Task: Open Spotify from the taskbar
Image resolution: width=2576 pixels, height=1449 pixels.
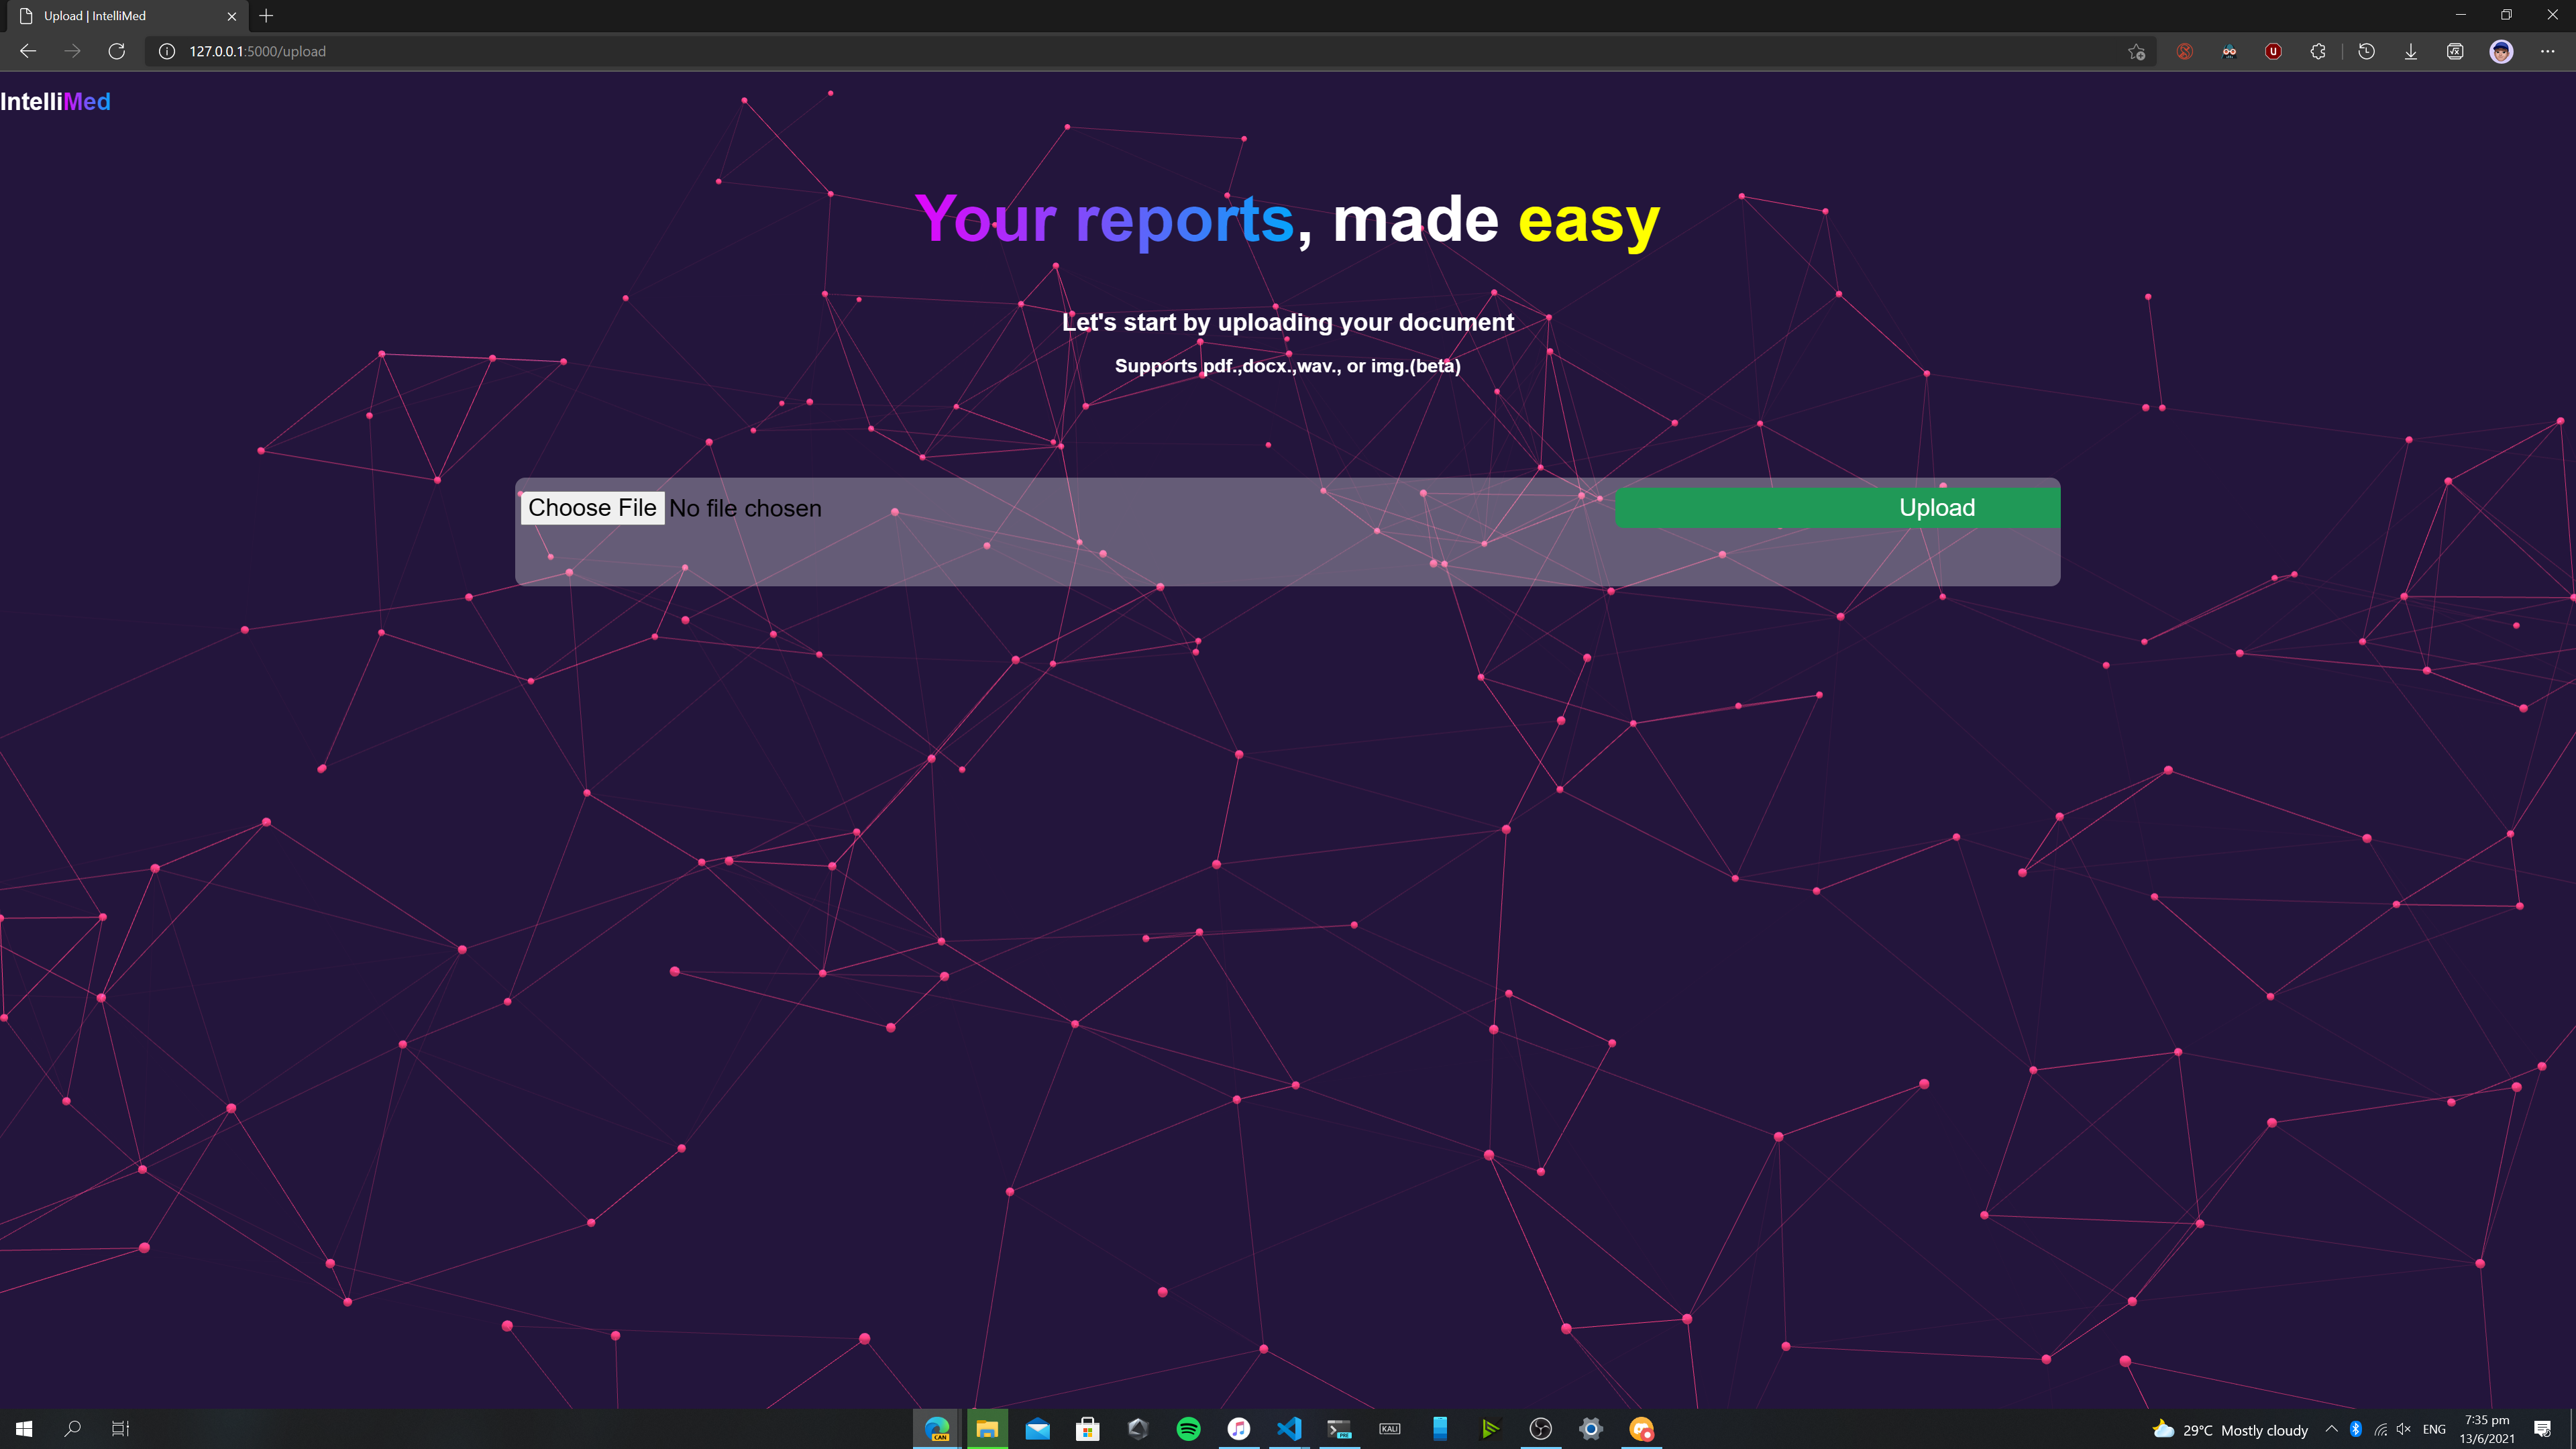Action: click(1188, 1429)
